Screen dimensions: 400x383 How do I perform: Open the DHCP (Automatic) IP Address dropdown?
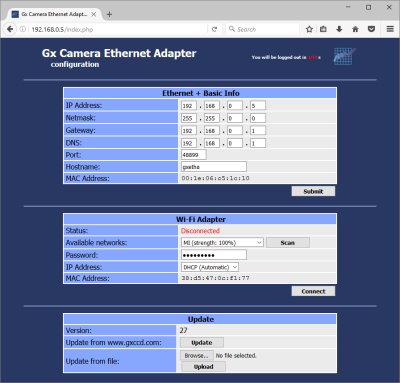[210, 267]
